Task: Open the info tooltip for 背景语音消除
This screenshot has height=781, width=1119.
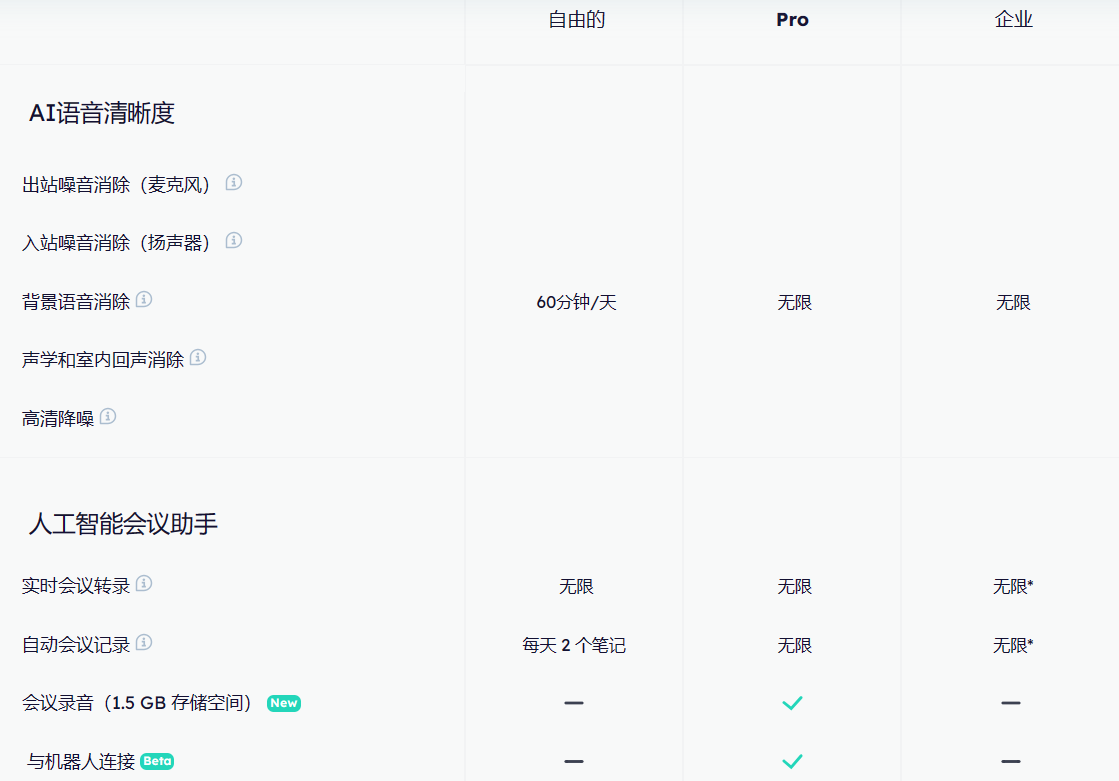Action: (x=144, y=300)
